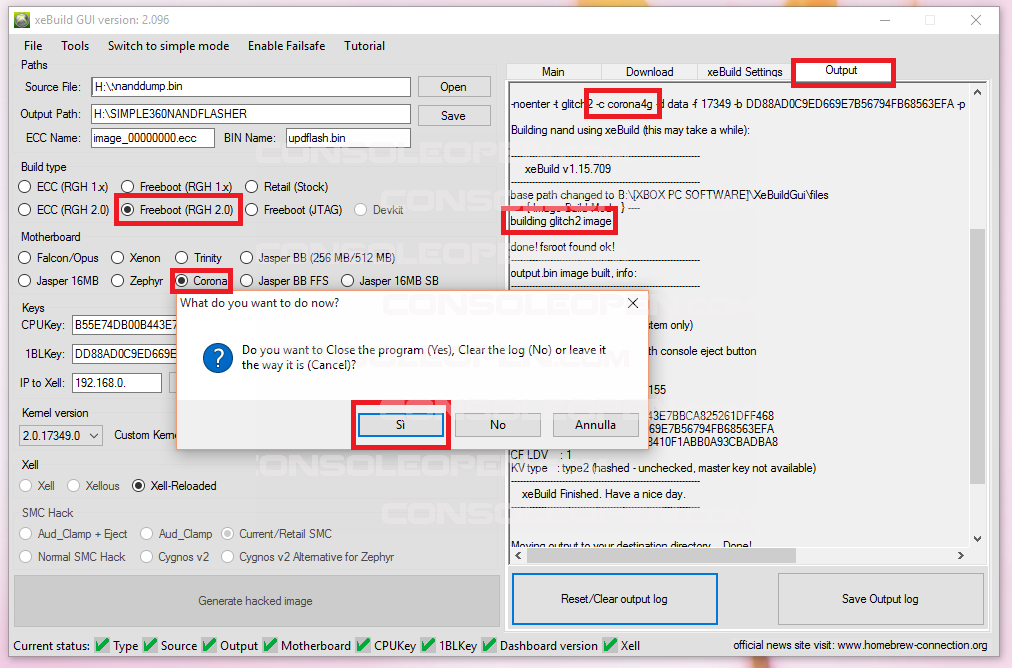Open the File menu
Screen dimensions: 1012x668
tap(33, 46)
